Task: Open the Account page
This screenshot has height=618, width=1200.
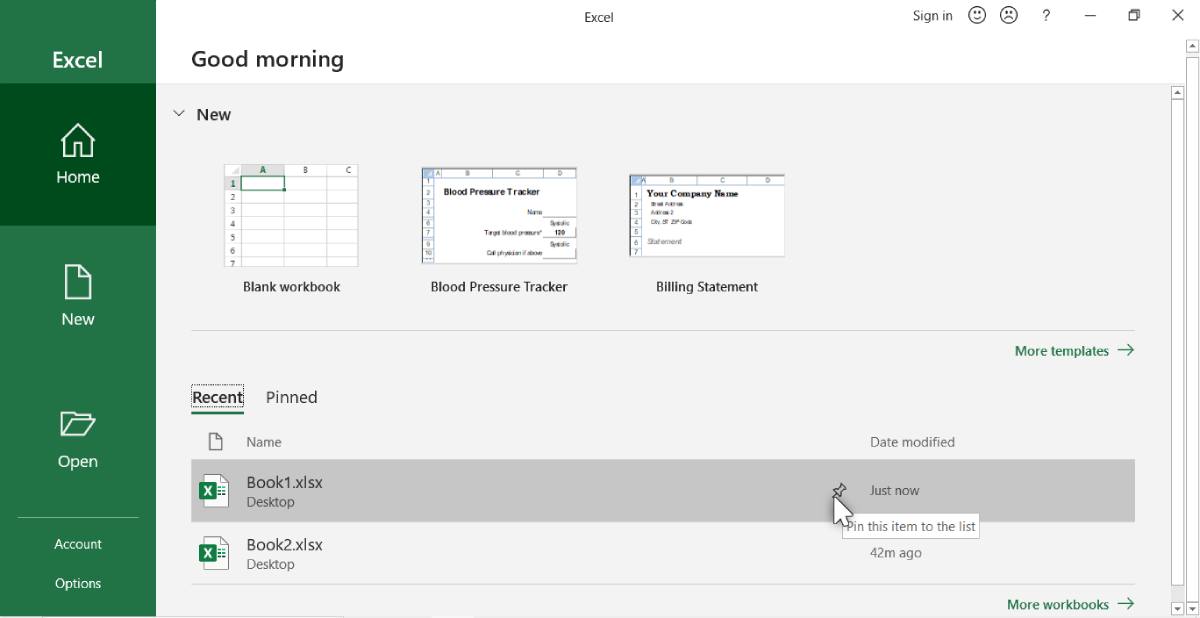Action: click(x=78, y=544)
